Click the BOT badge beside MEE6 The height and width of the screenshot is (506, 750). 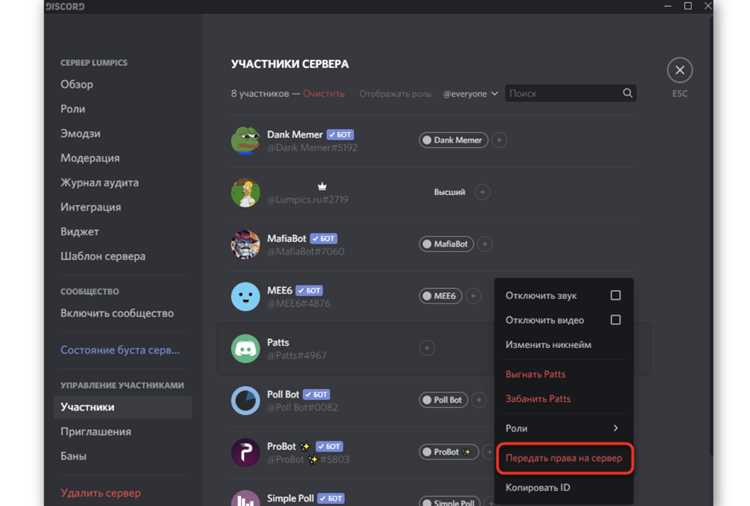pos(309,290)
